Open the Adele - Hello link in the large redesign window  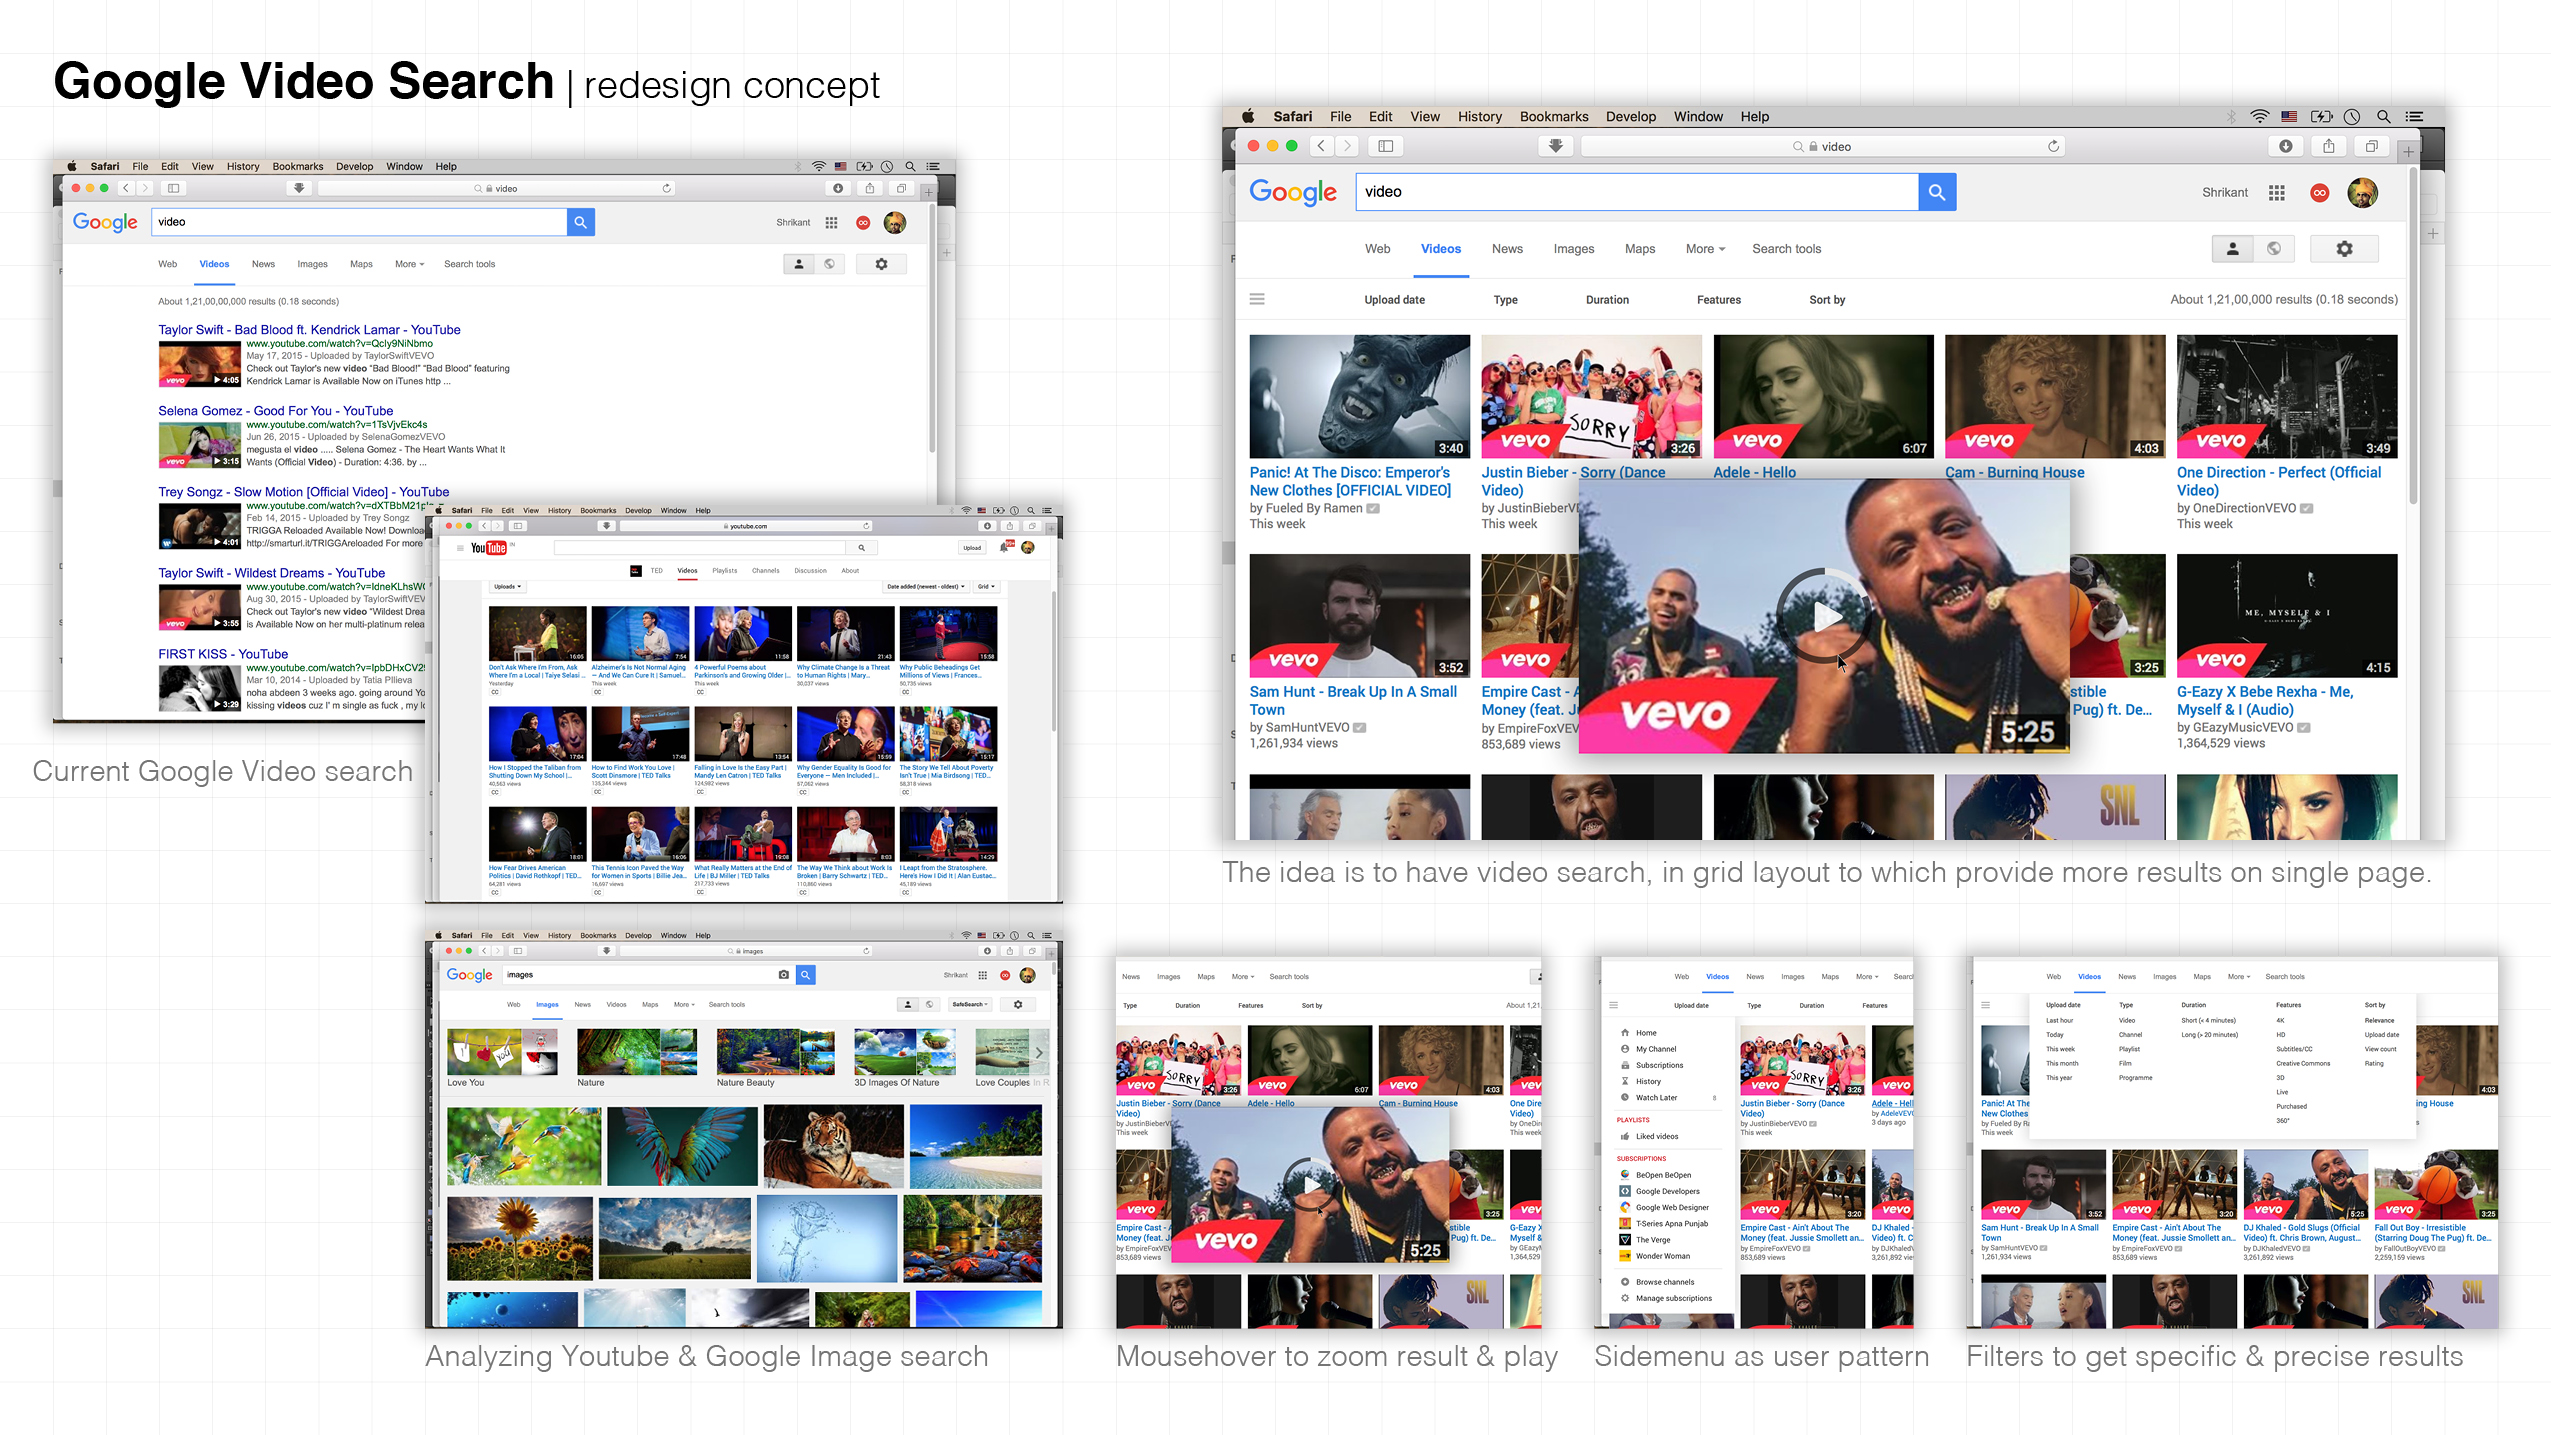point(1754,472)
